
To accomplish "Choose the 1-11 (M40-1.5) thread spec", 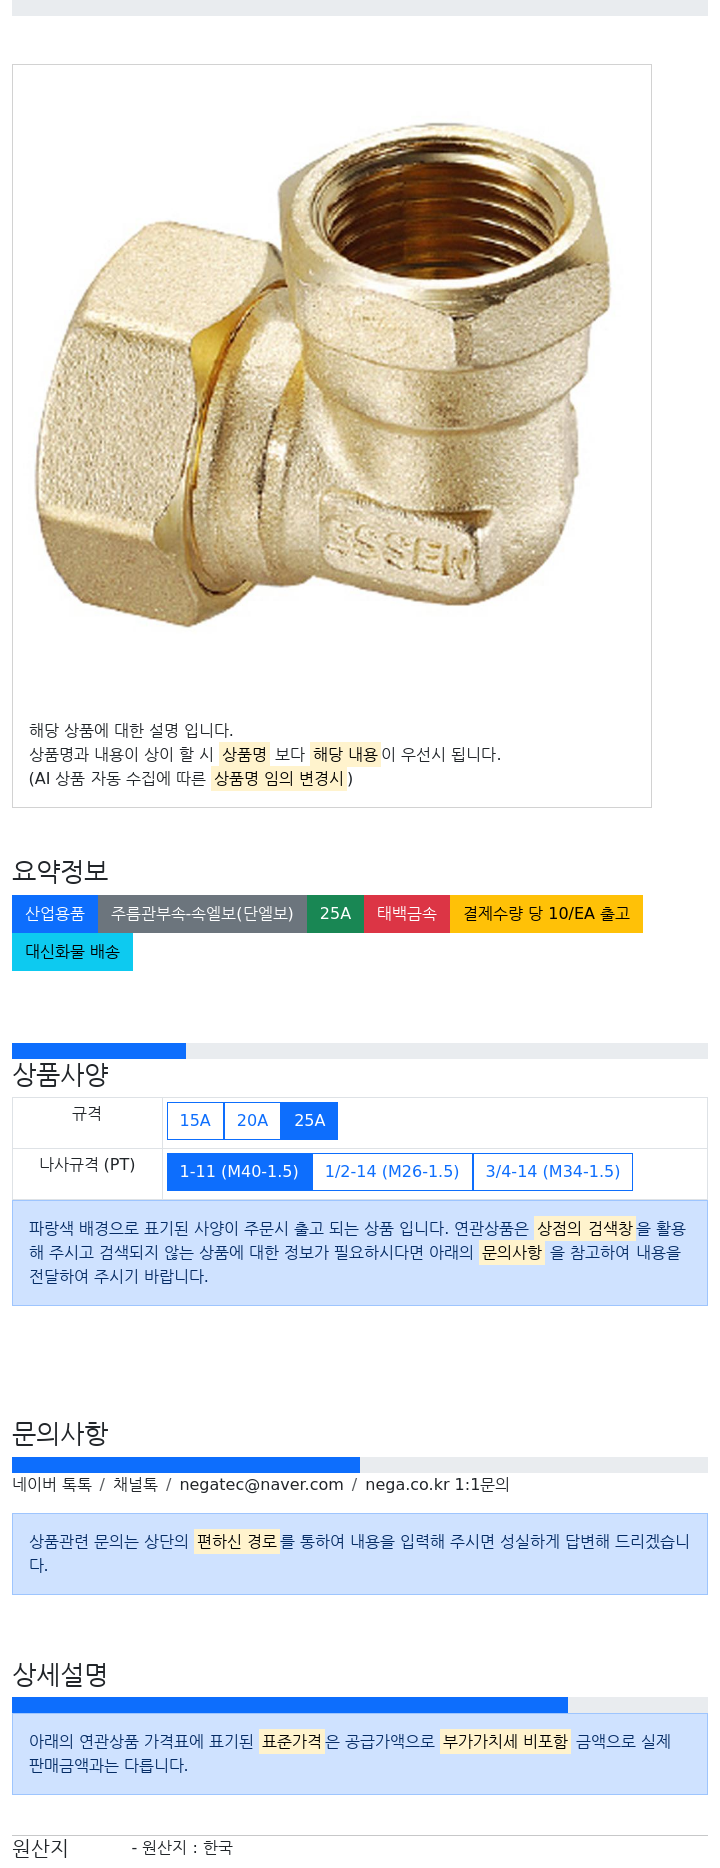I will (x=239, y=1172).
